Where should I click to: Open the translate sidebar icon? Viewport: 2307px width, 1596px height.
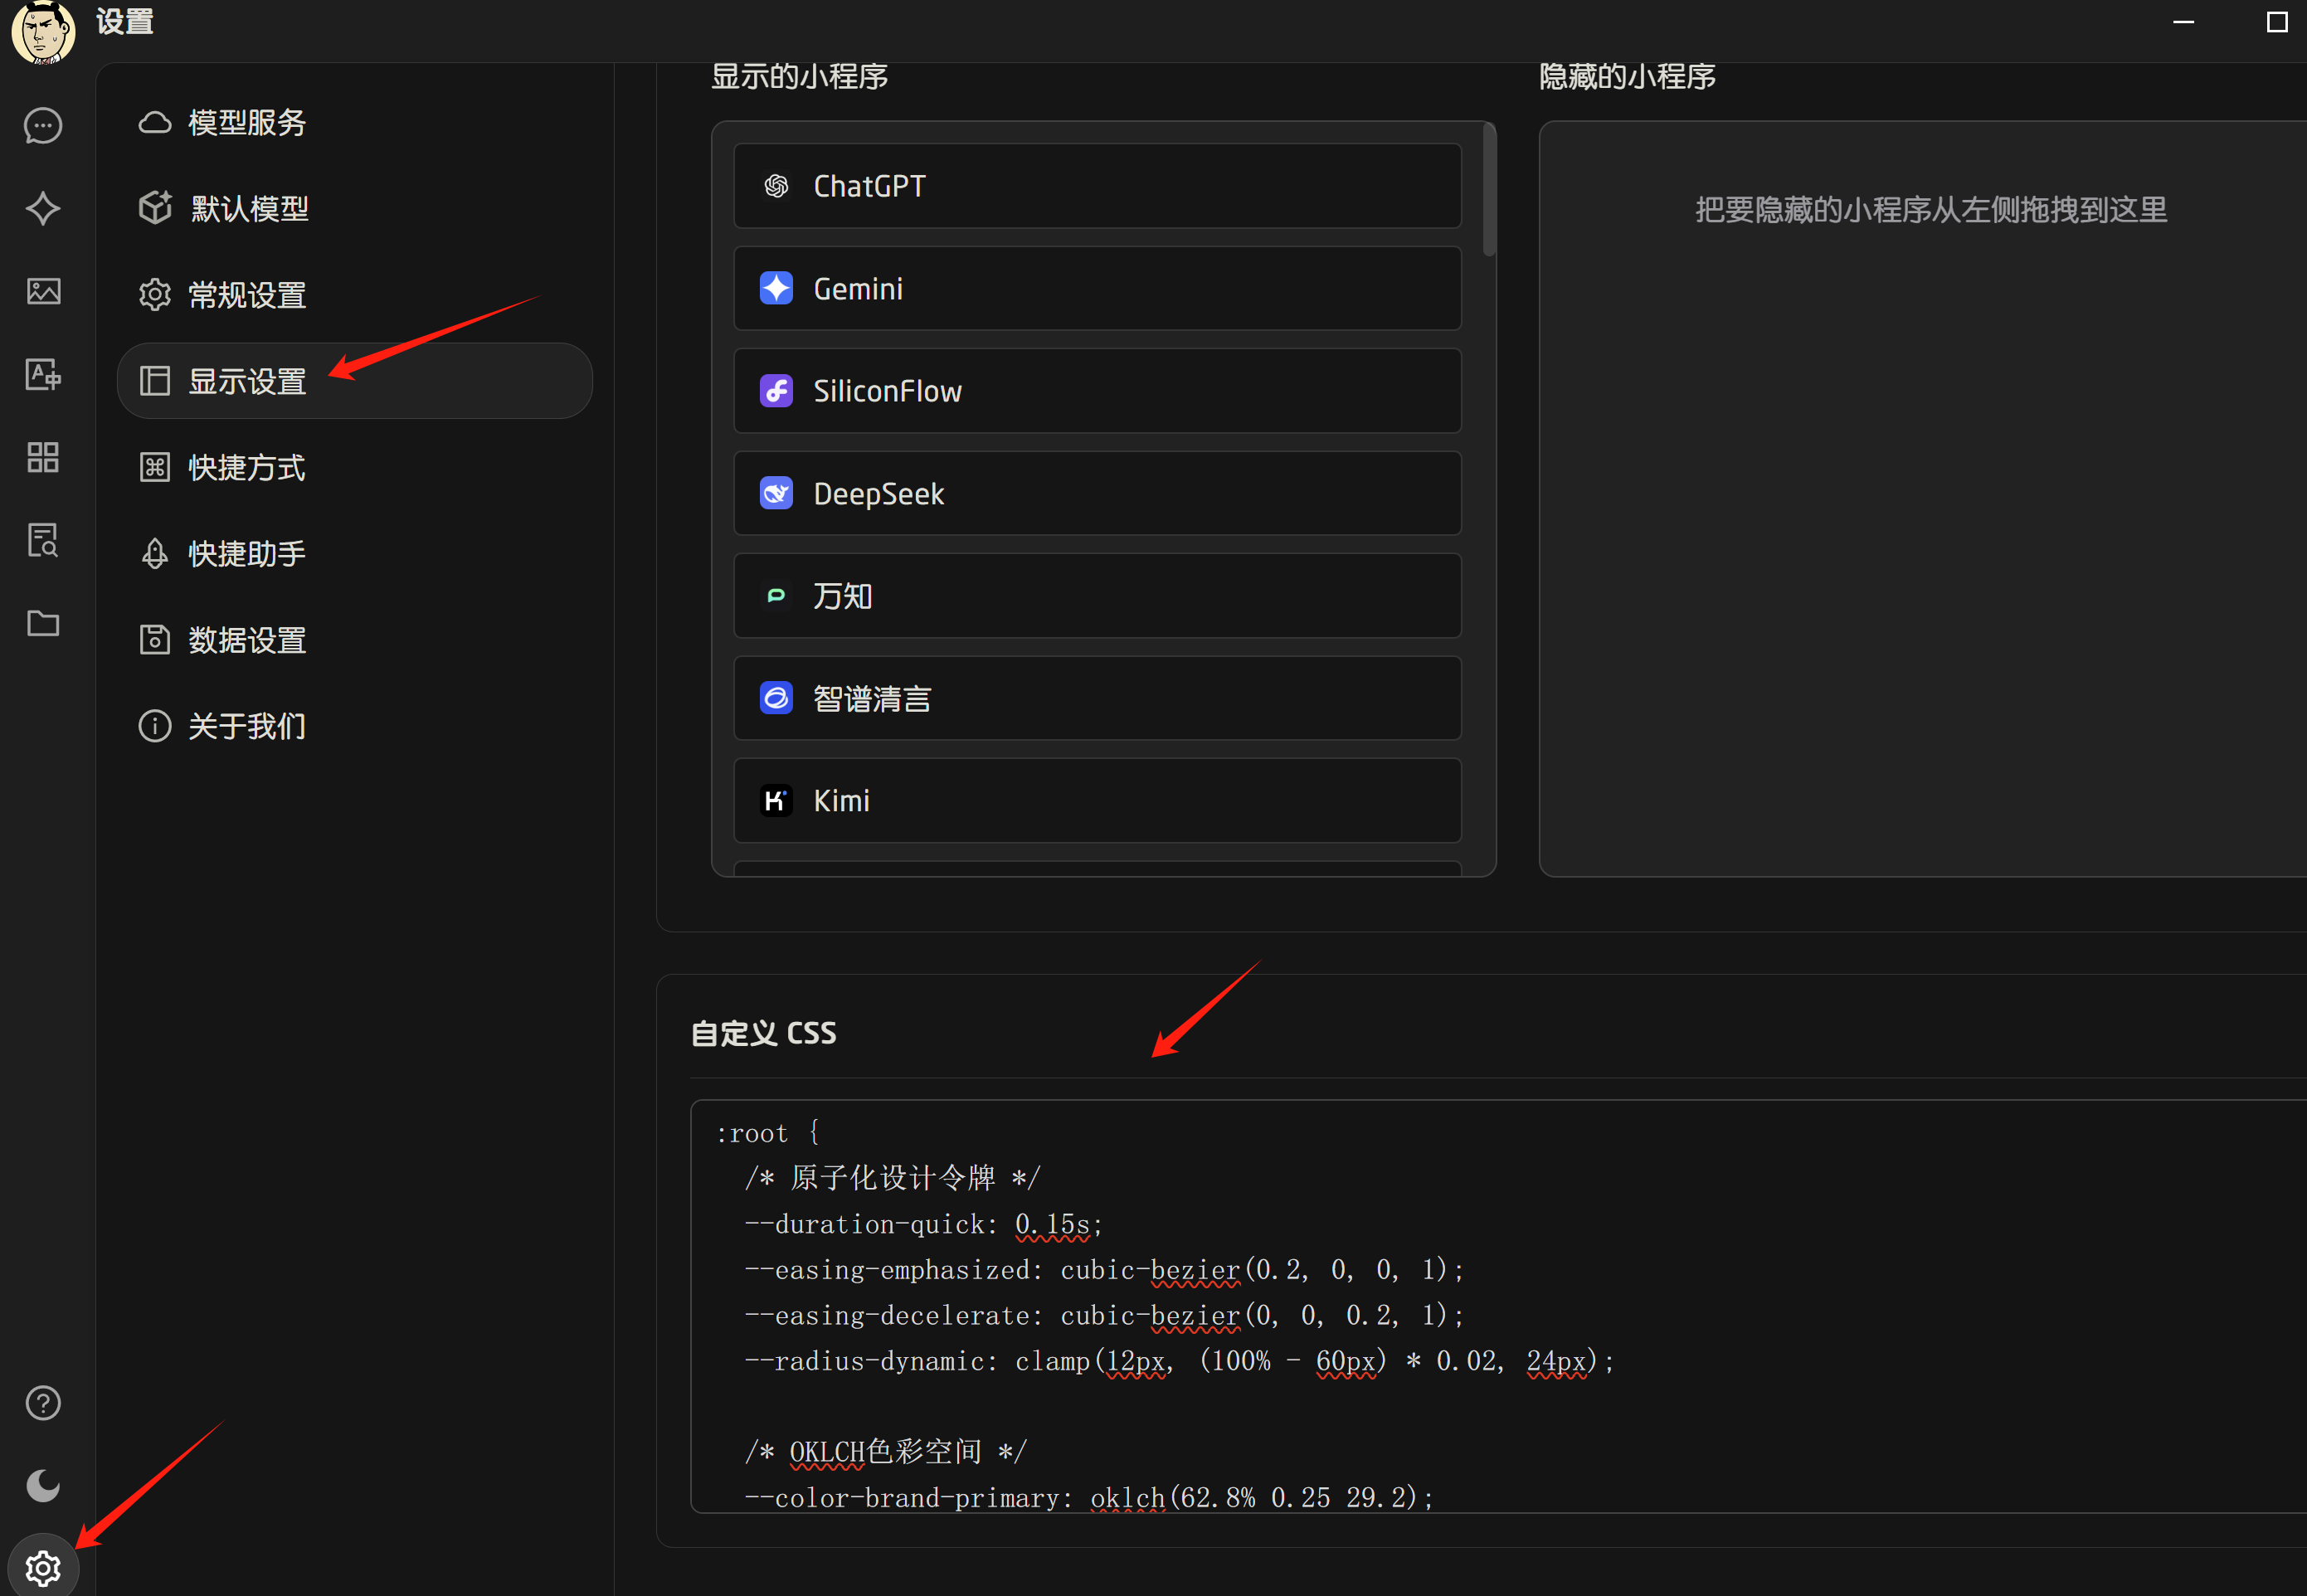pos(43,374)
